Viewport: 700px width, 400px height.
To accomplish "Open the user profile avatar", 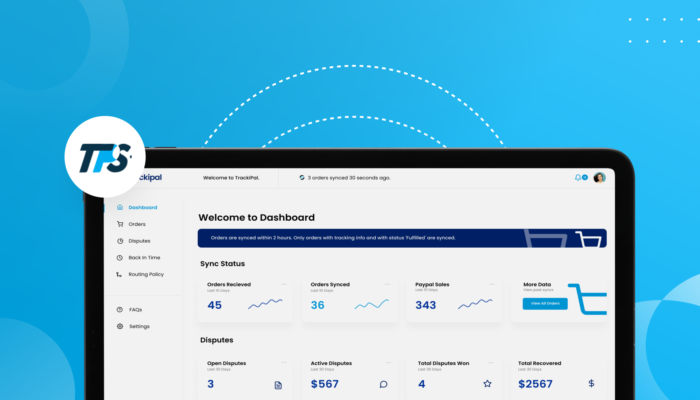I will pos(599,178).
